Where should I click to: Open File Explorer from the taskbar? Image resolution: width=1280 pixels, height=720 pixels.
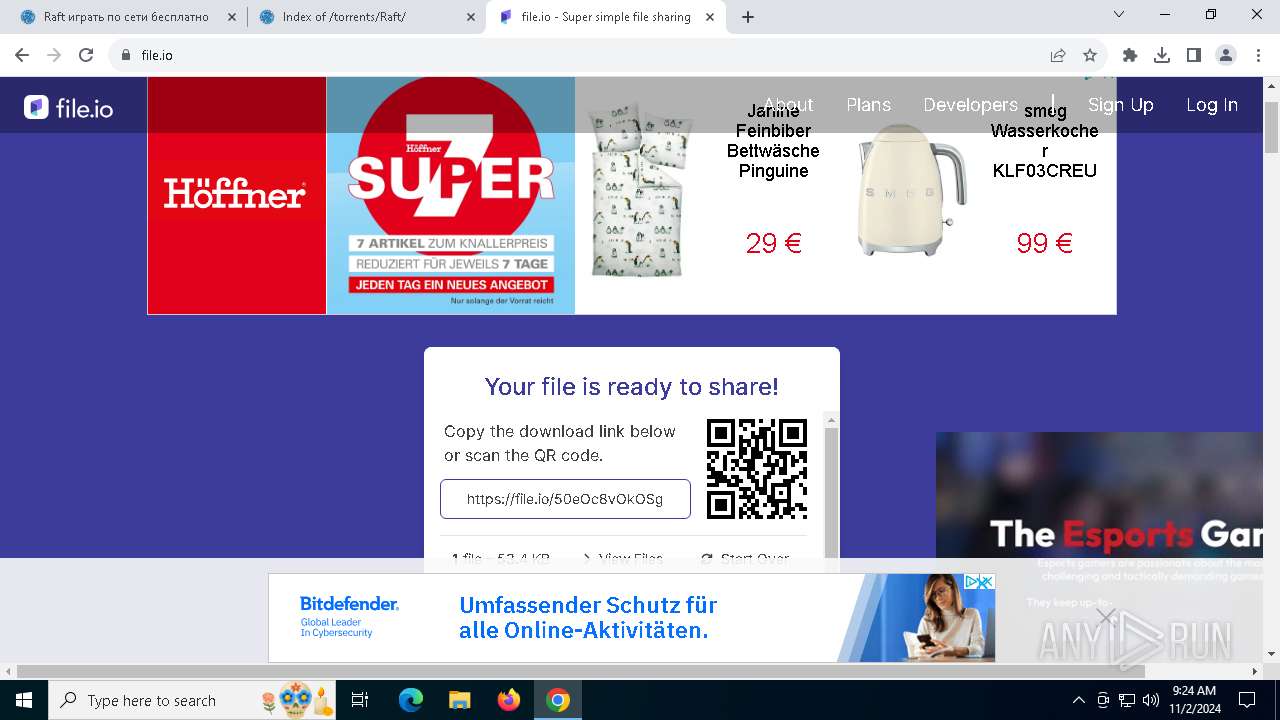460,700
